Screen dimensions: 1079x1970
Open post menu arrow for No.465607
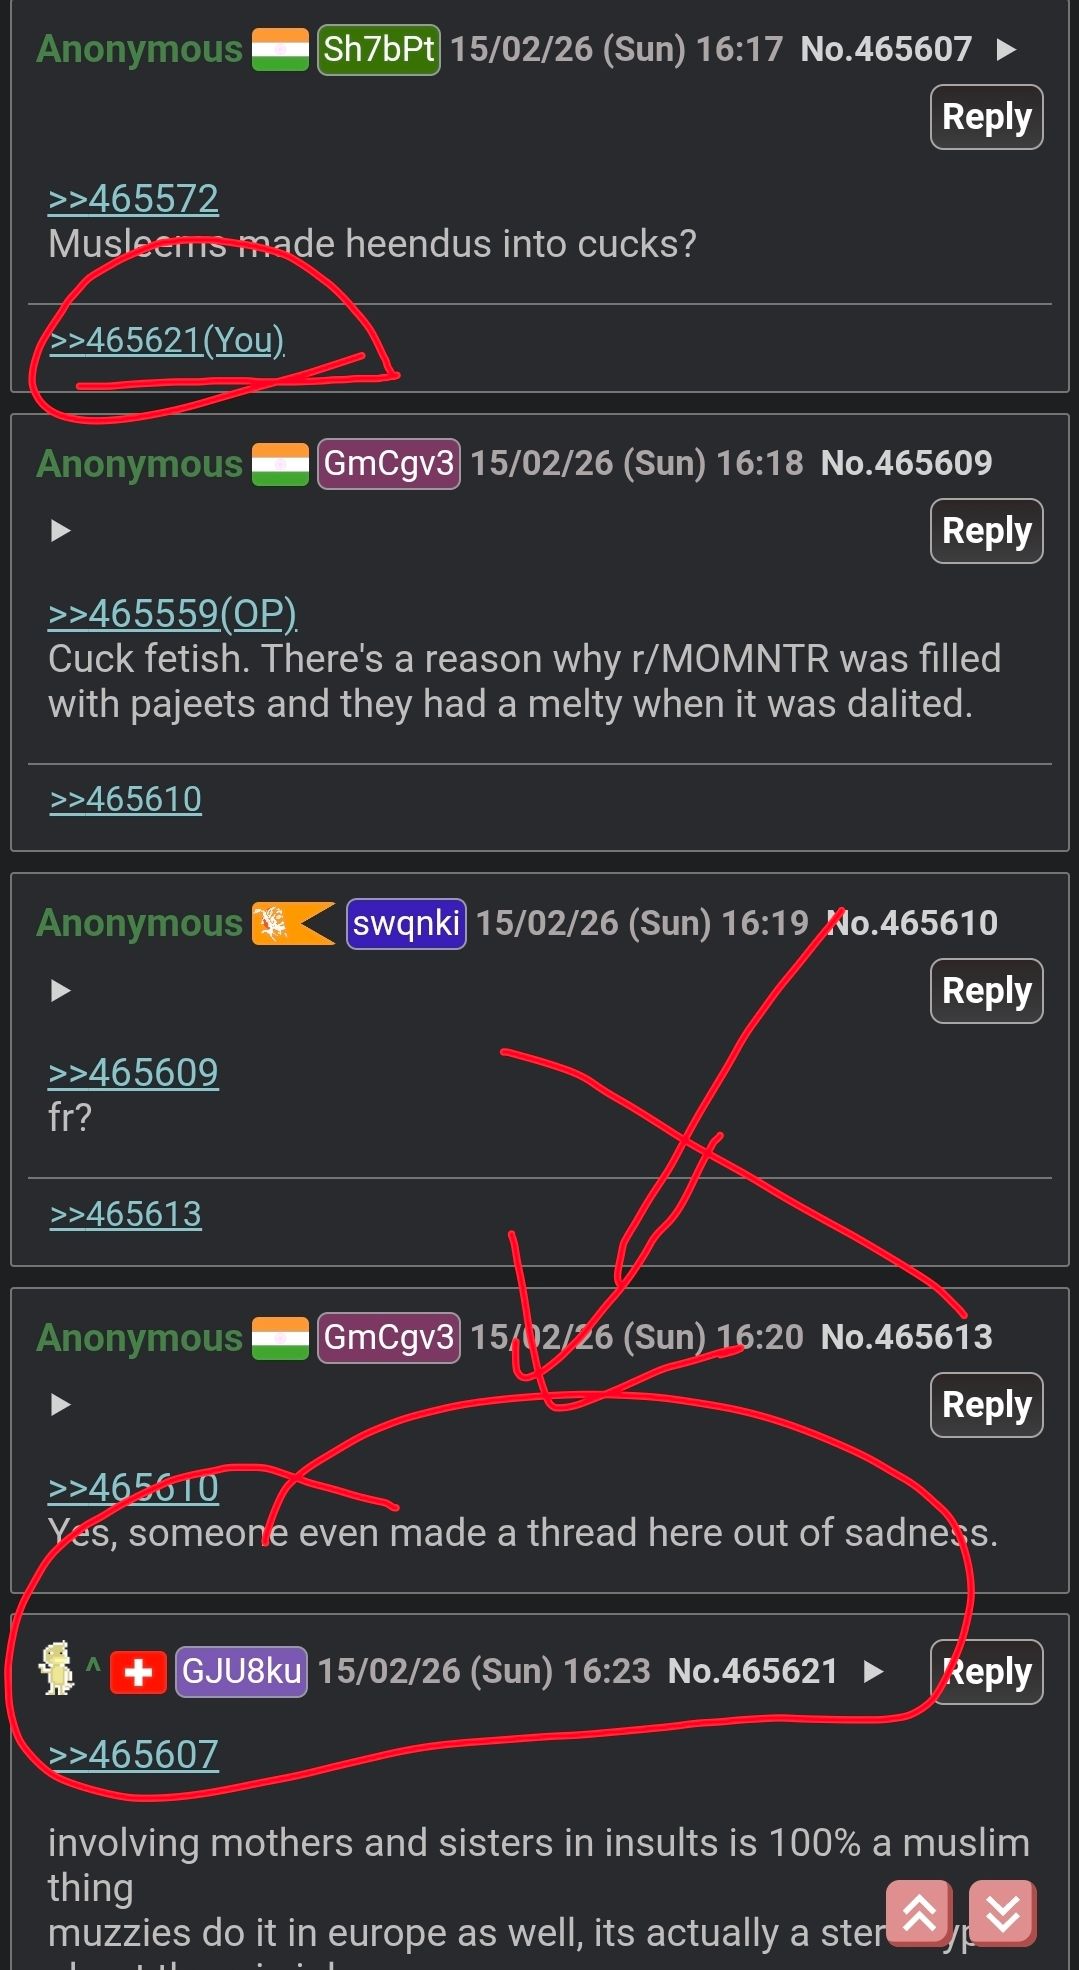tap(1006, 49)
